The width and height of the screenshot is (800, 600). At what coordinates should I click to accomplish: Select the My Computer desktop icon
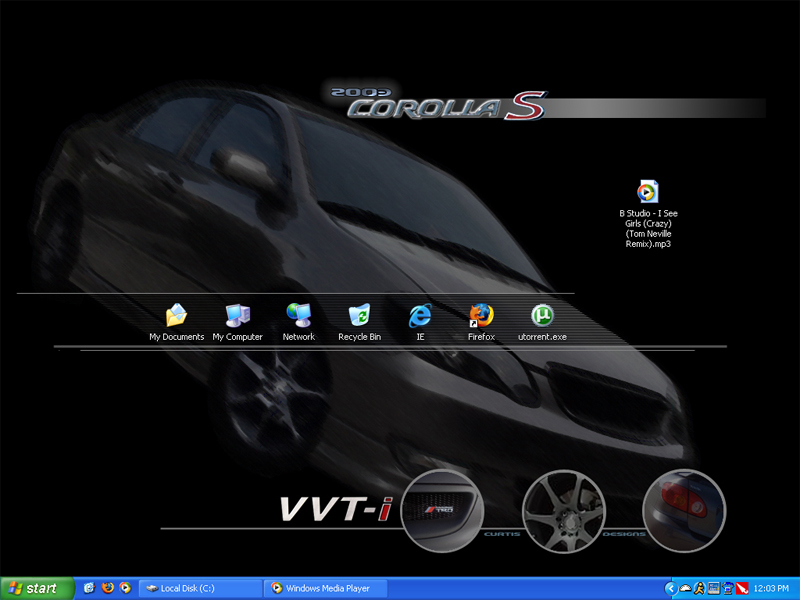(237, 315)
